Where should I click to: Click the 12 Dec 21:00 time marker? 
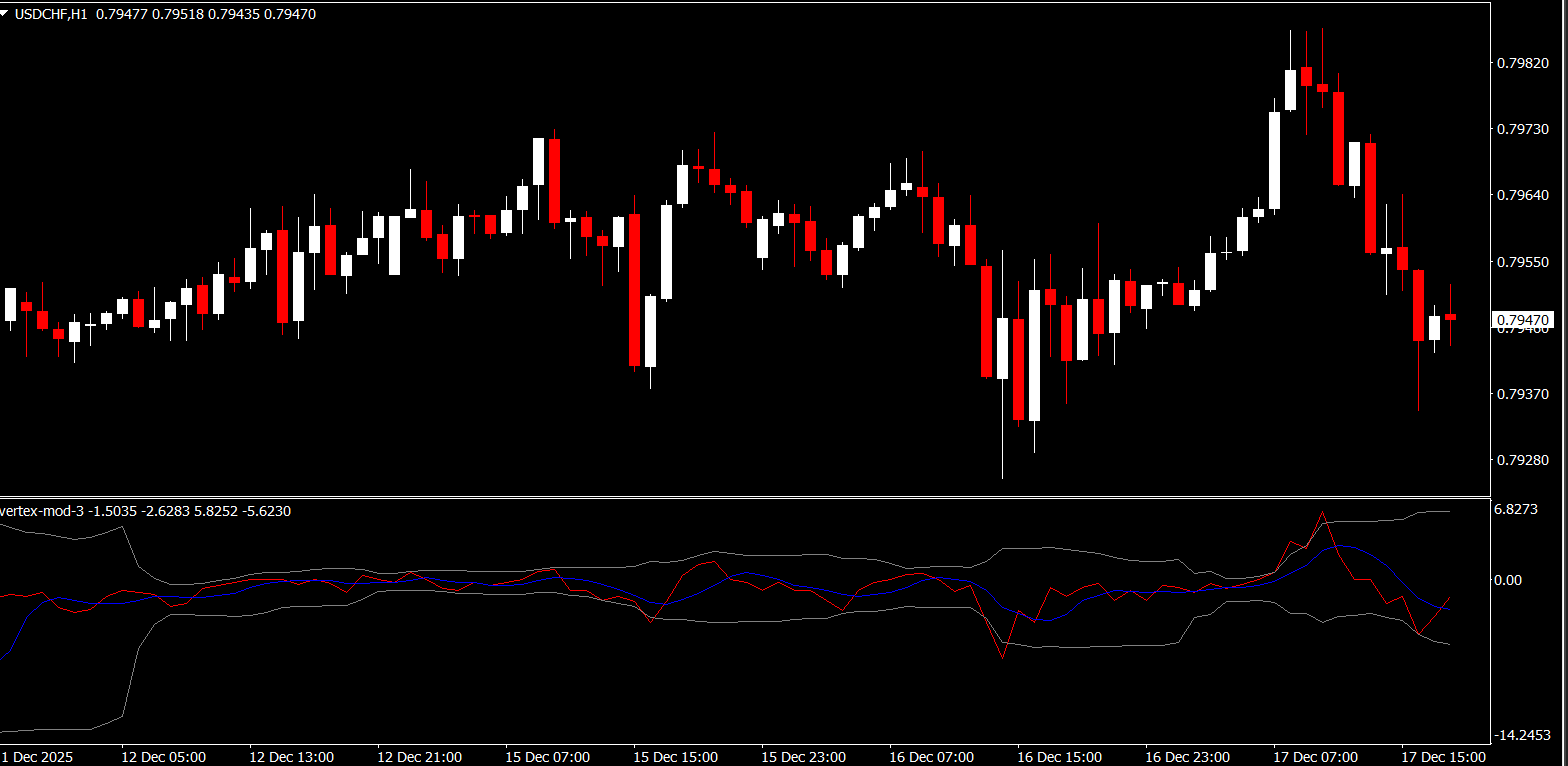(419, 757)
